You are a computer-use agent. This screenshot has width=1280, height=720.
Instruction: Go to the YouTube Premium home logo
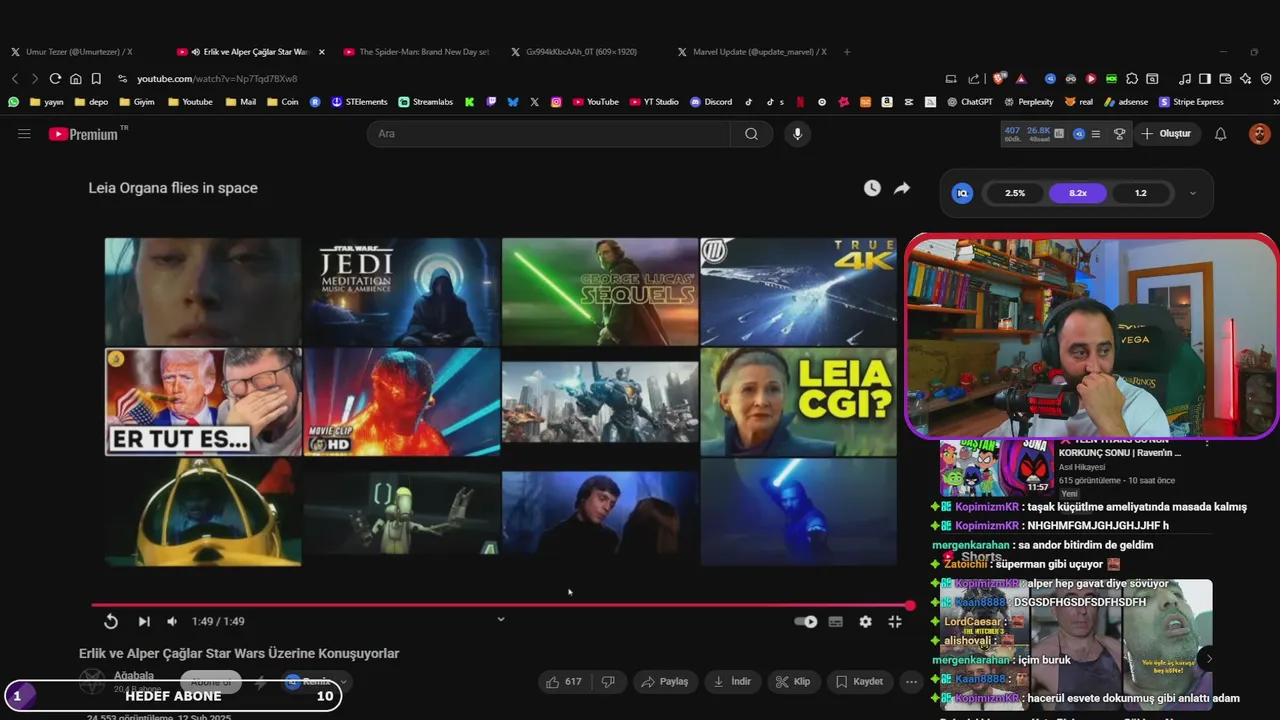click(88, 134)
